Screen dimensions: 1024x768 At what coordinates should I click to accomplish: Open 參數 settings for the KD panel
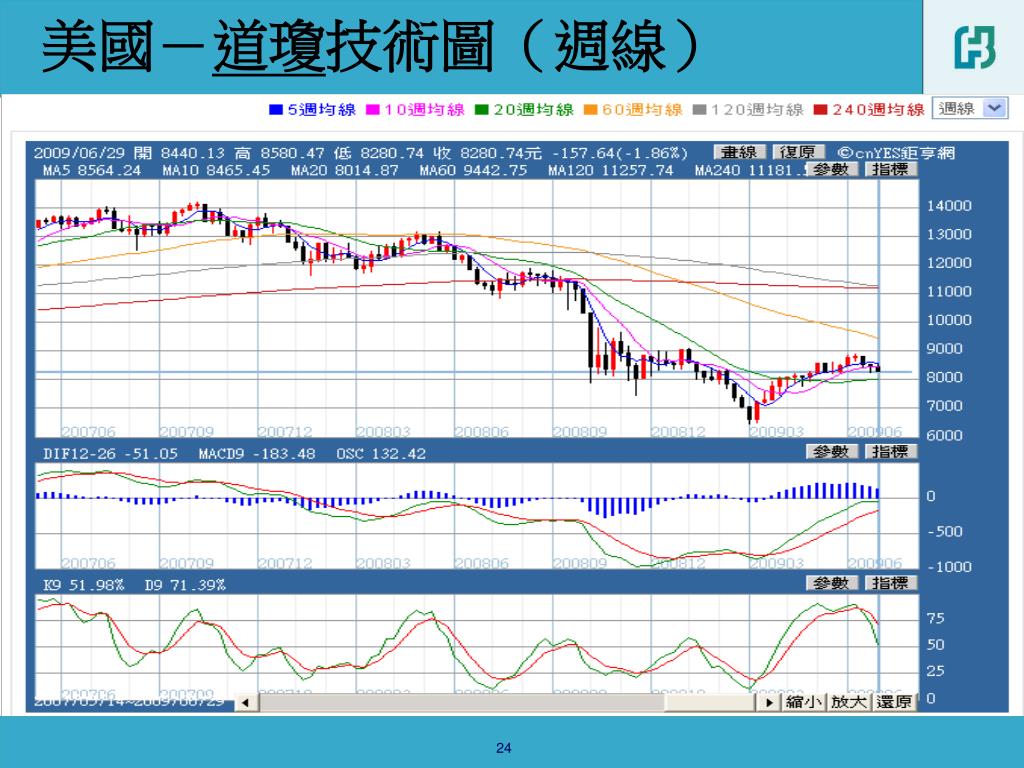pos(831,583)
